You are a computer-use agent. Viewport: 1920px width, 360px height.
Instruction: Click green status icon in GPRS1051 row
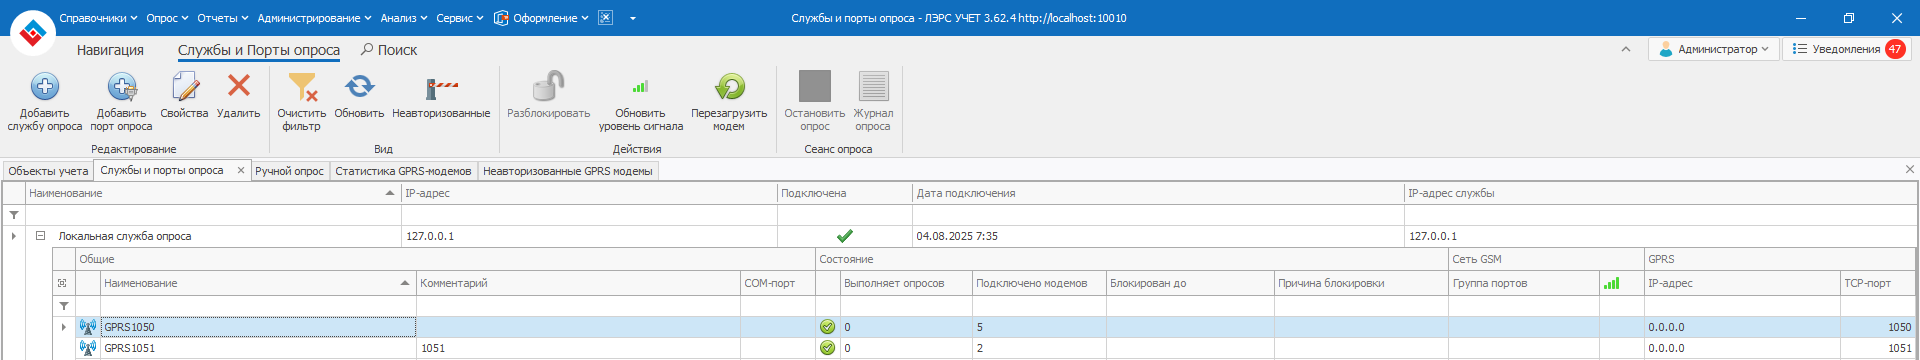click(x=827, y=348)
